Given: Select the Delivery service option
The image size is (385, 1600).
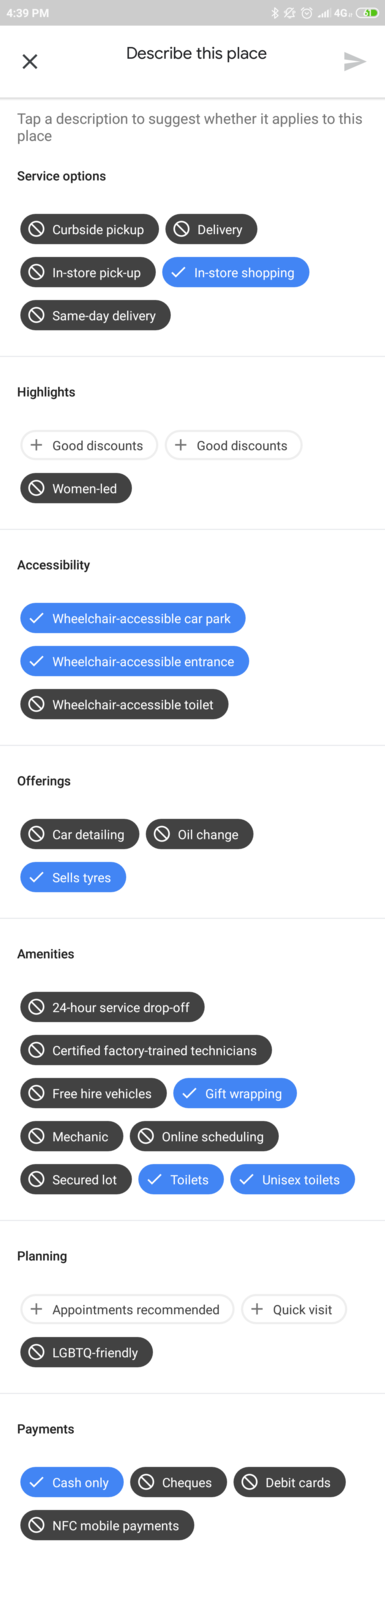Looking at the screenshot, I should (211, 229).
